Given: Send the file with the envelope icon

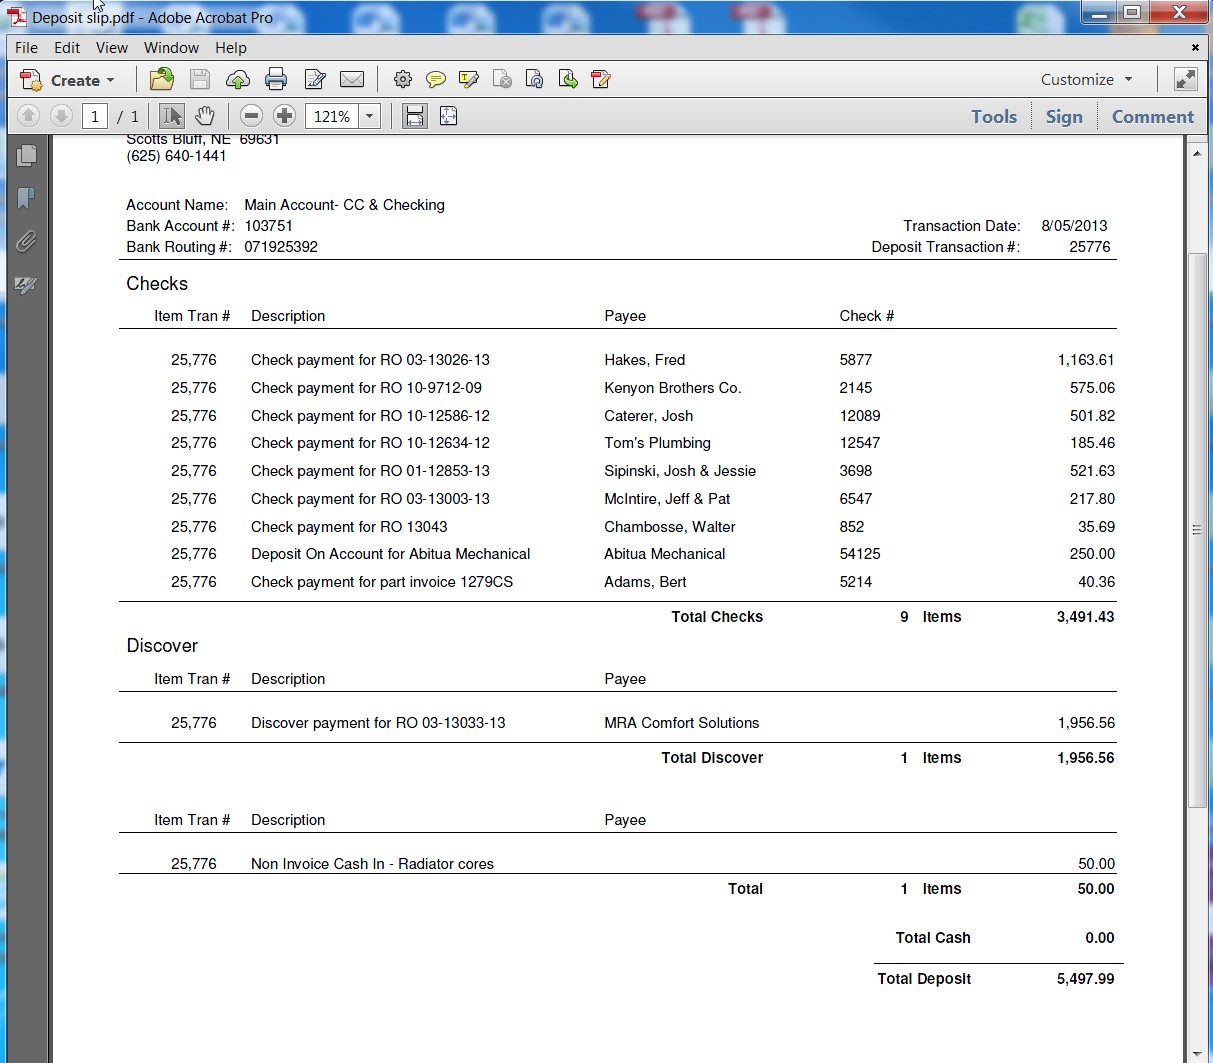Looking at the screenshot, I should (x=352, y=79).
